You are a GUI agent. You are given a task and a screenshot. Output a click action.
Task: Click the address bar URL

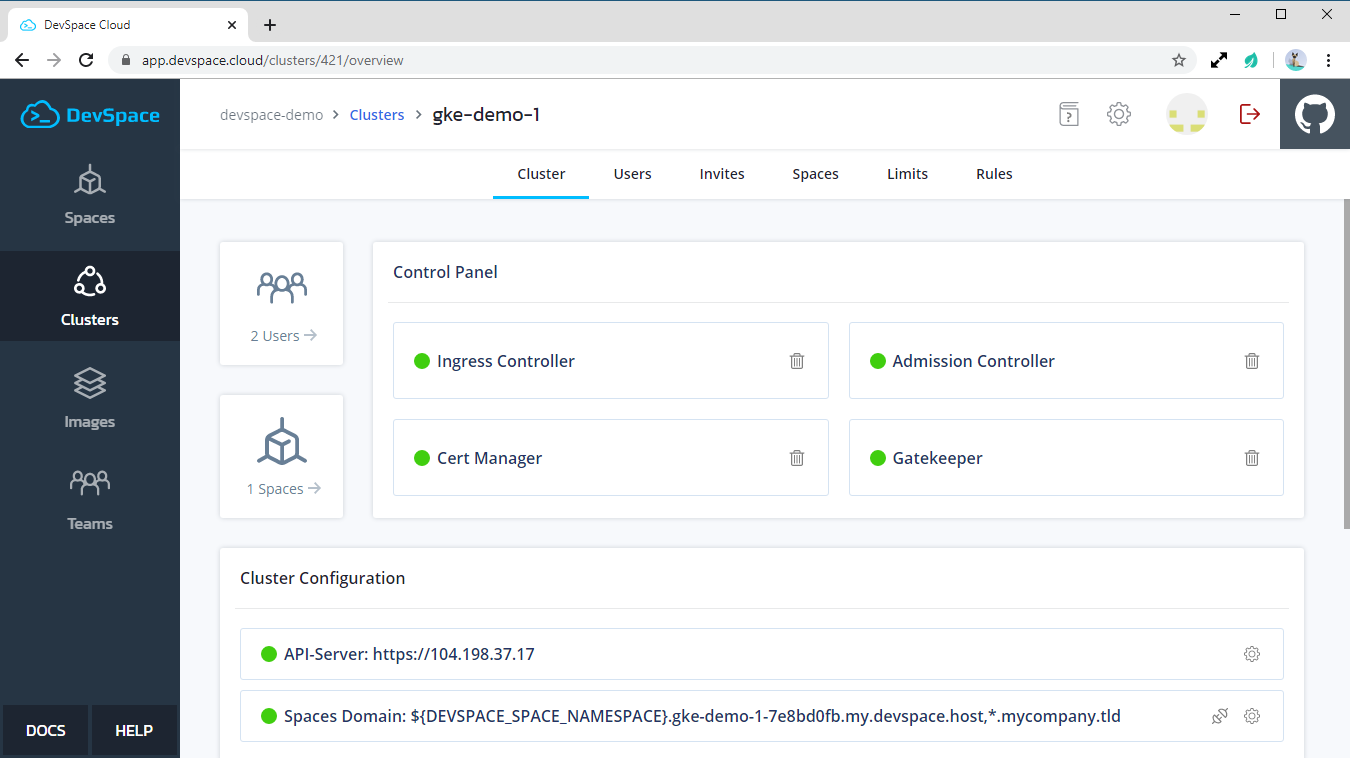272,60
